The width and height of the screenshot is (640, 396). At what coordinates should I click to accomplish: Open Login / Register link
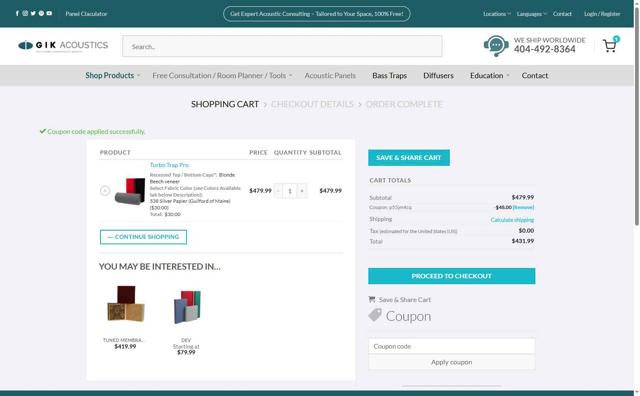click(602, 14)
